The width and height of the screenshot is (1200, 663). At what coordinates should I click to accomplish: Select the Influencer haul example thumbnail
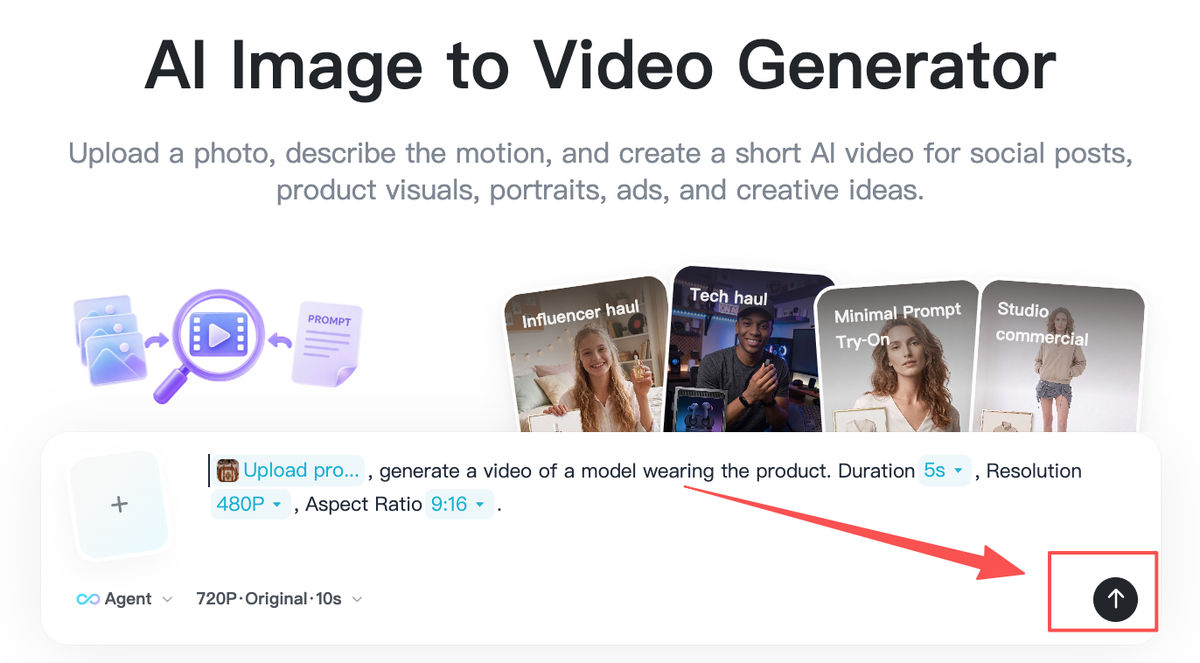point(585,355)
